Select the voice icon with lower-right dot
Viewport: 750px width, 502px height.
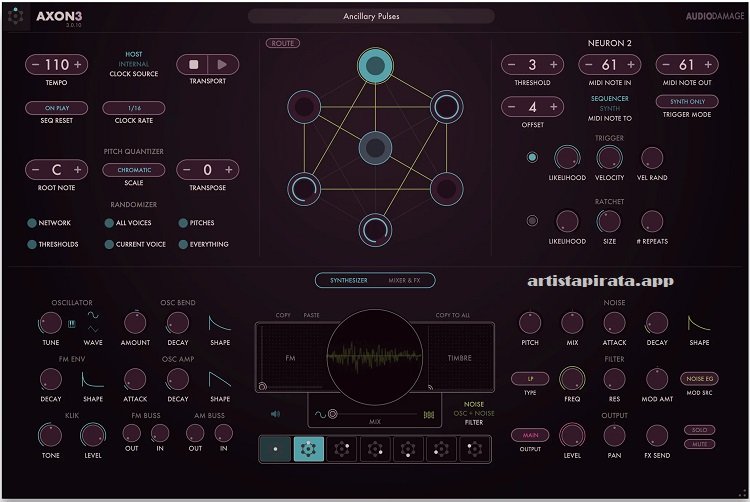pyautogui.click(x=375, y=449)
